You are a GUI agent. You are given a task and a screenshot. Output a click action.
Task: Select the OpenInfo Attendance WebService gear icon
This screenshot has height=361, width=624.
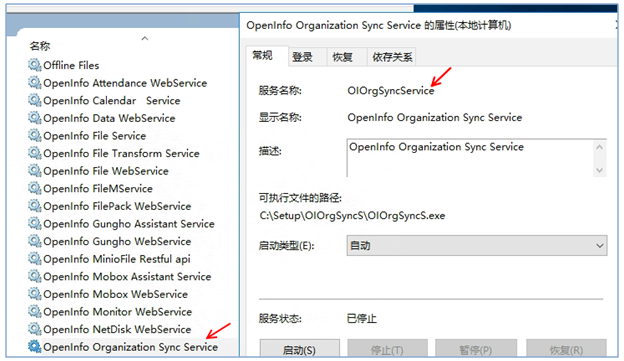(35, 82)
